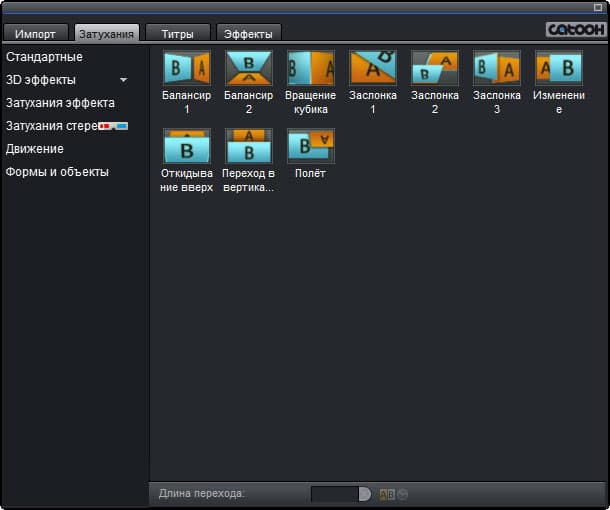Click the Длина перехода input field
The height and width of the screenshot is (510, 610).
(335, 494)
